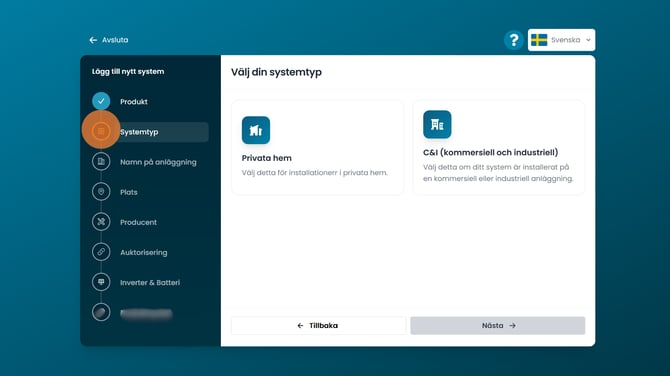Open the Svenska language dropdown
The image size is (670, 376).
click(x=561, y=40)
